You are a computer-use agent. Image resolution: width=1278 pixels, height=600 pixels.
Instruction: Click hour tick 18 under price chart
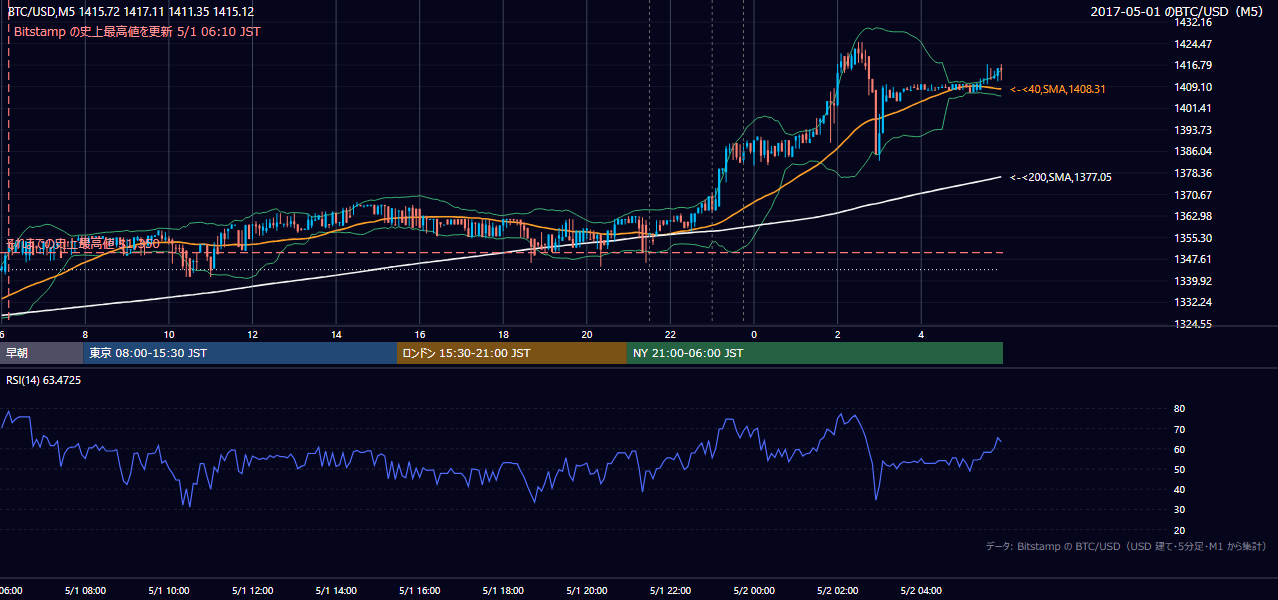click(503, 335)
